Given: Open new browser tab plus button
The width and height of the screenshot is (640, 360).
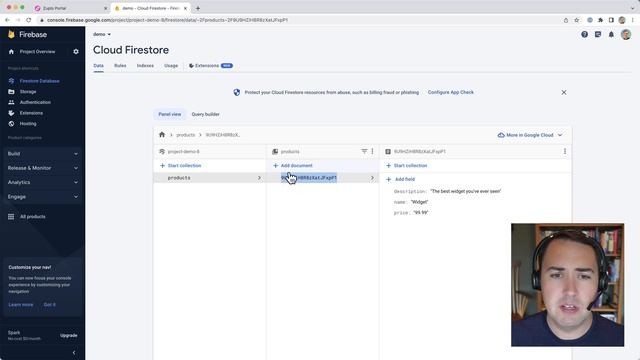Looking at the screenshot, I should (198, 8).
